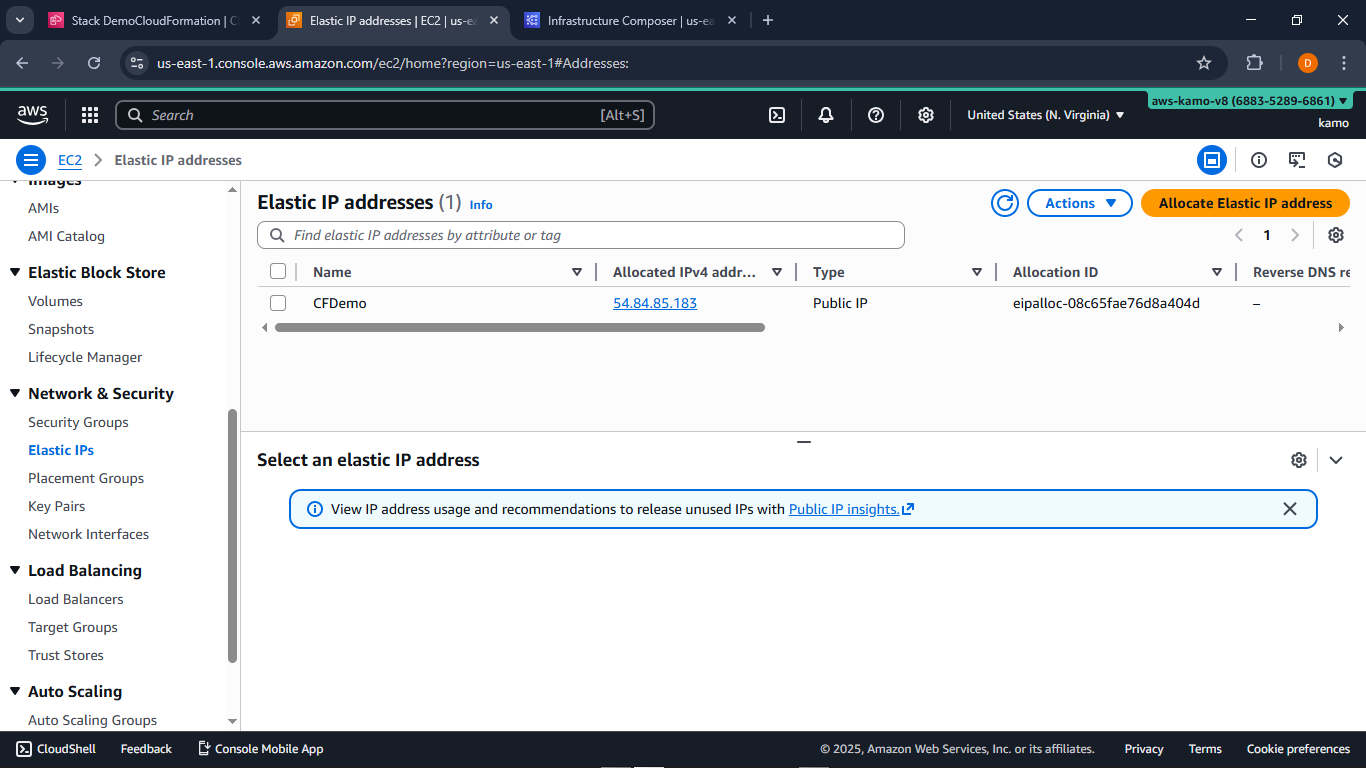
Task: Open the notifications bell
Action: (x=826, y=115)
